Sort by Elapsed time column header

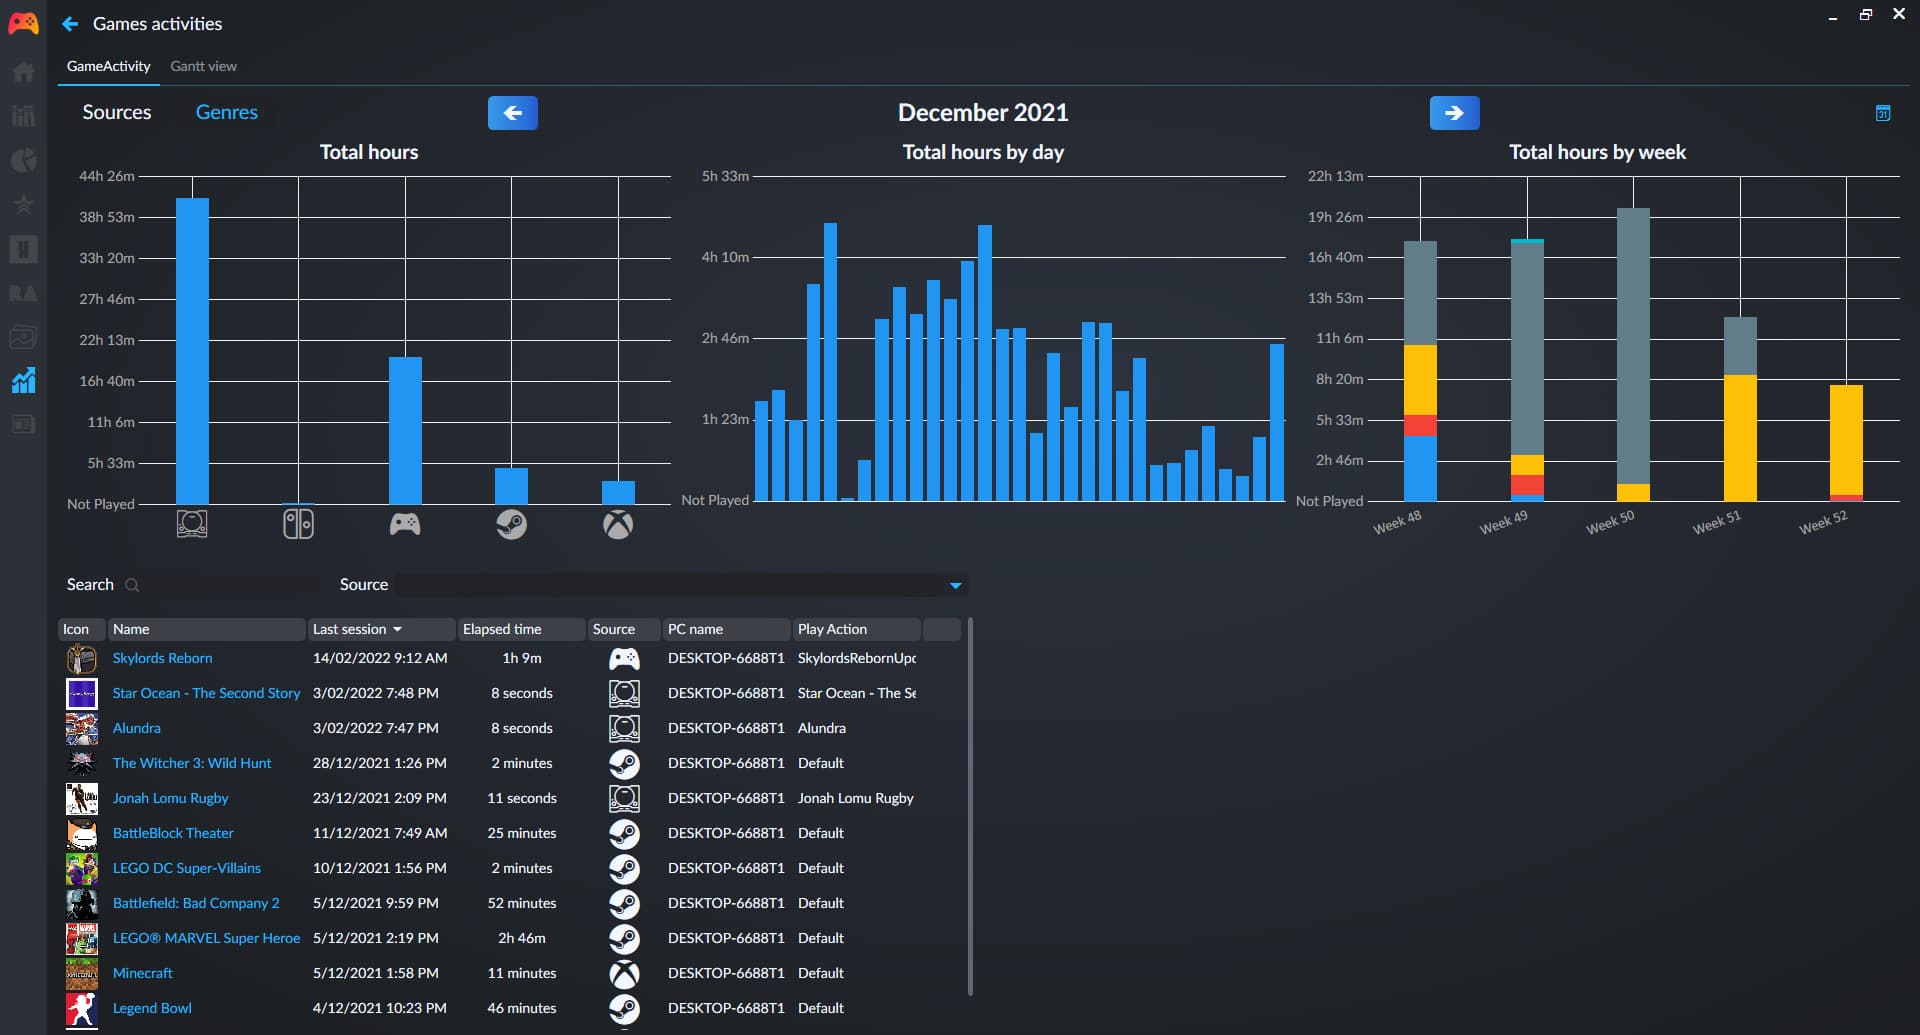521,629
